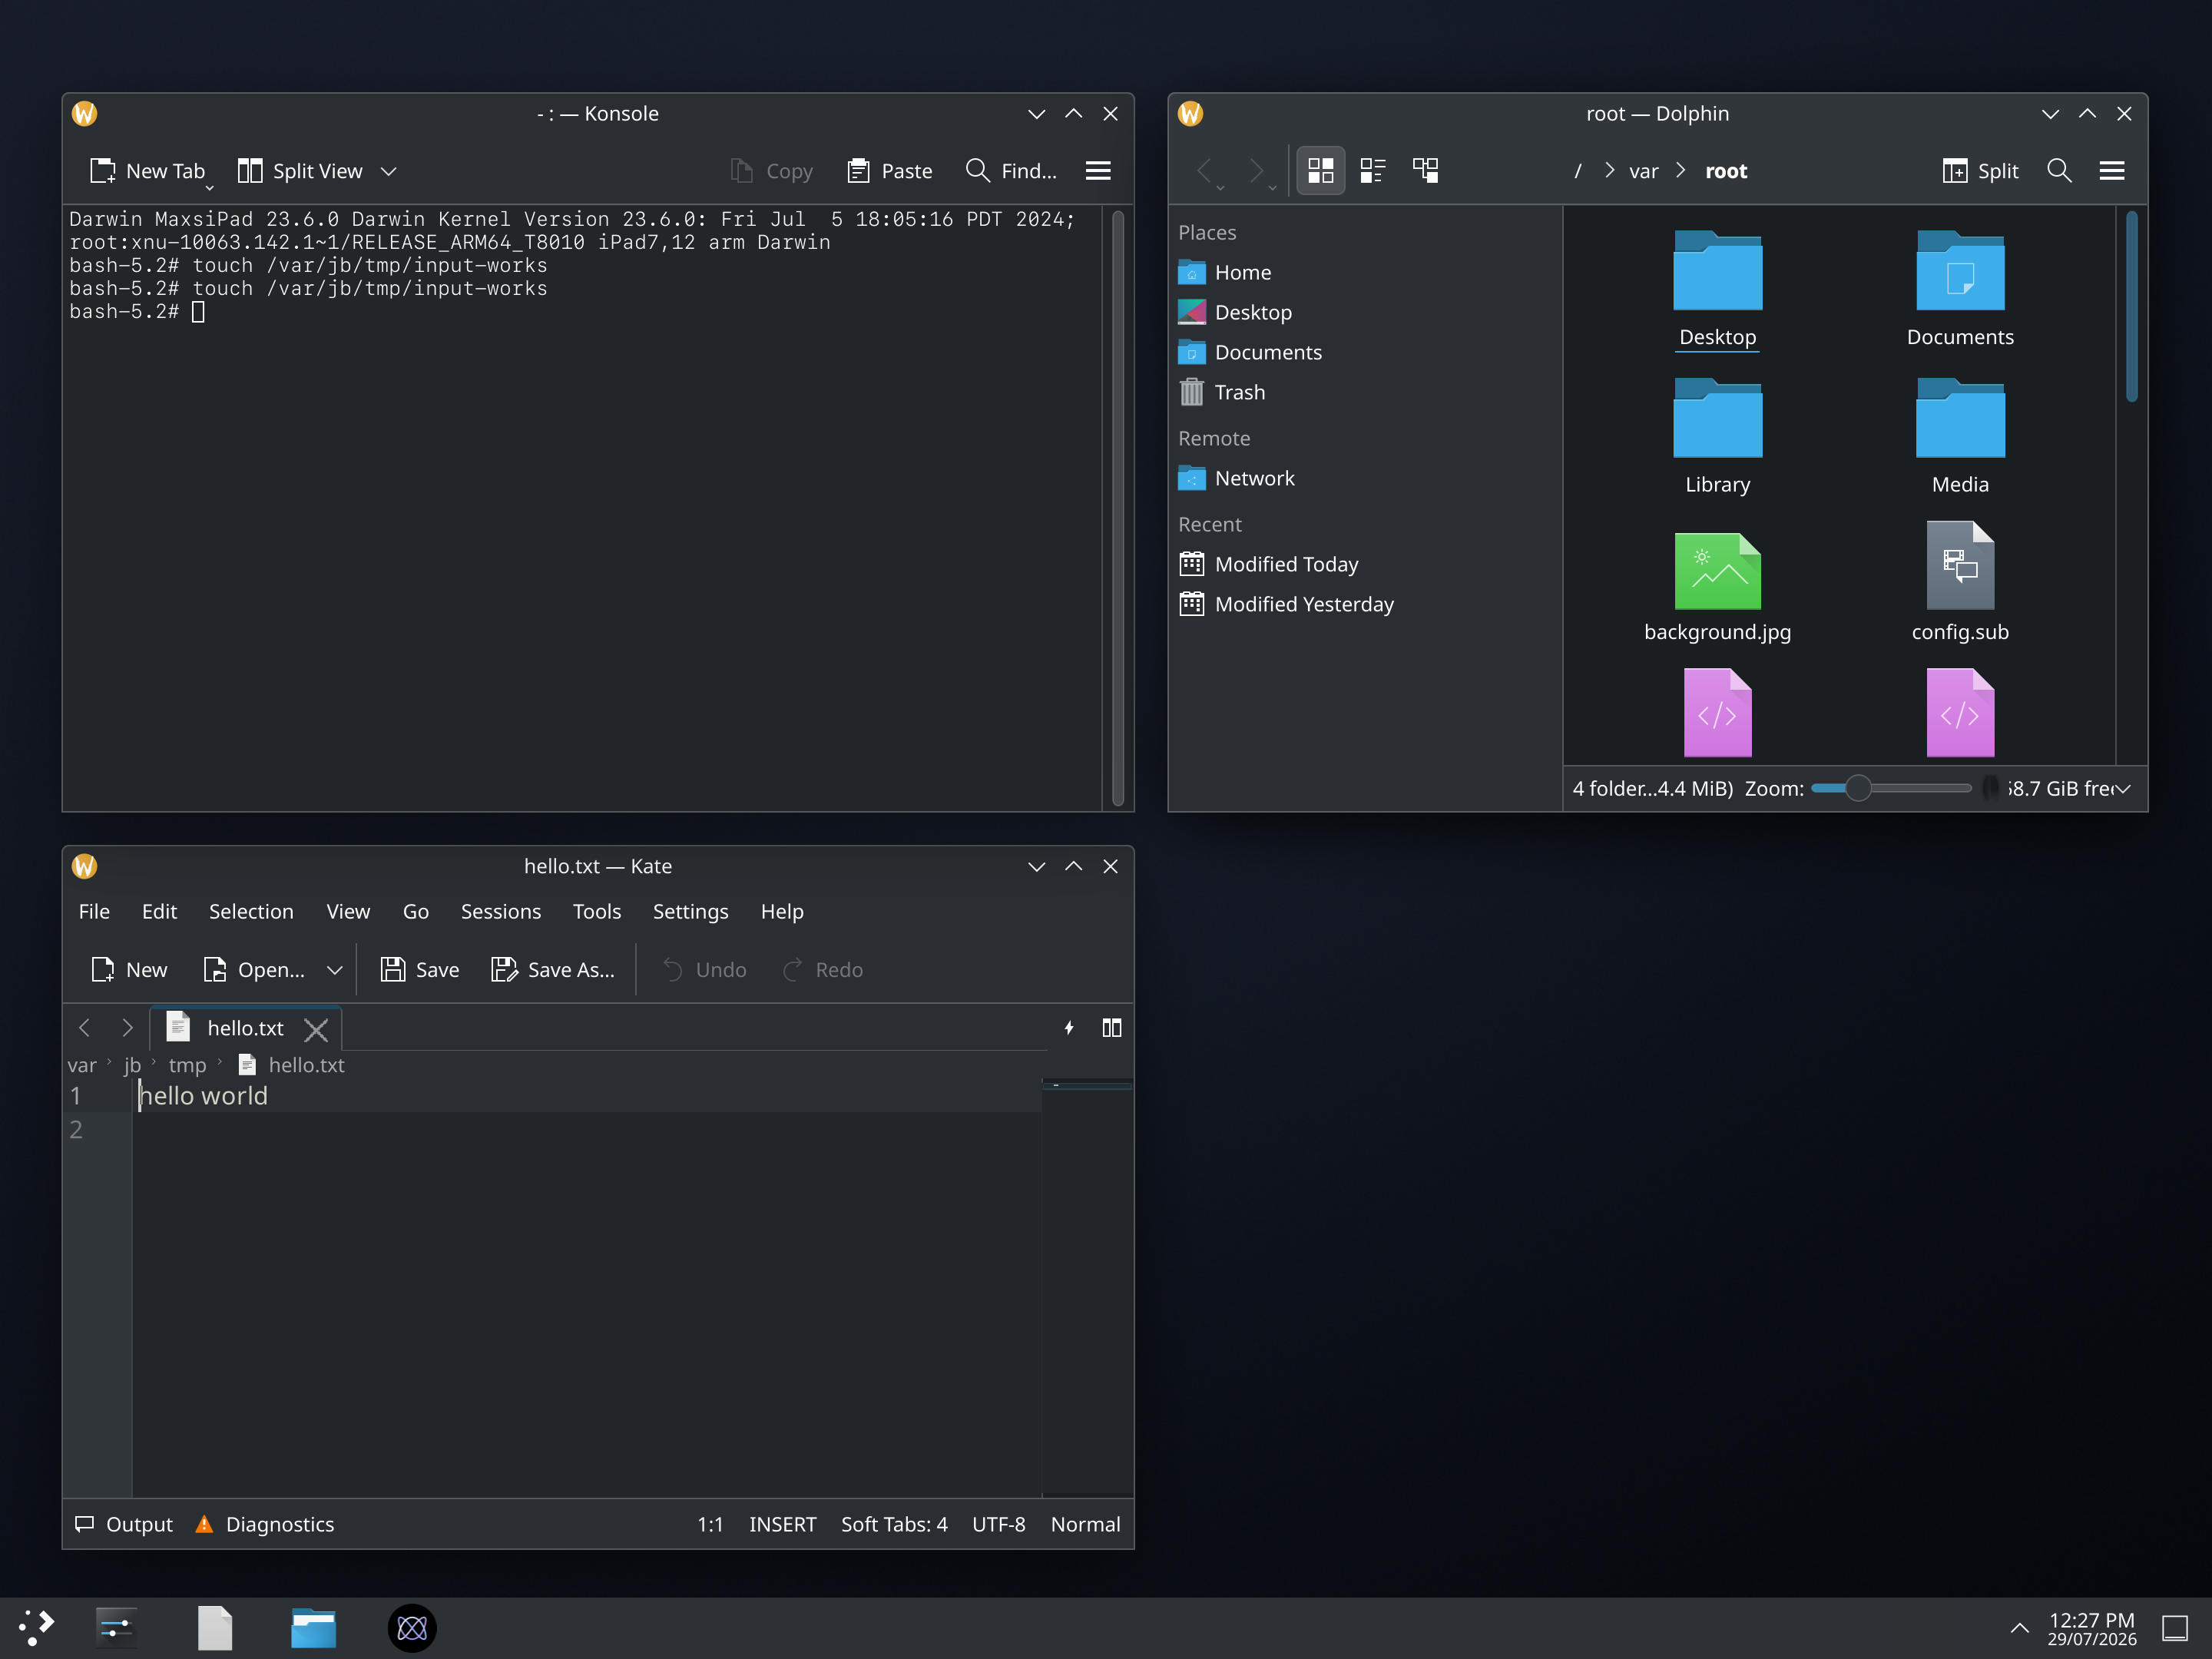2212x1659 pixels.
Task: Click the Konsole vertical scrollbar
Action: click(1118, 507)
